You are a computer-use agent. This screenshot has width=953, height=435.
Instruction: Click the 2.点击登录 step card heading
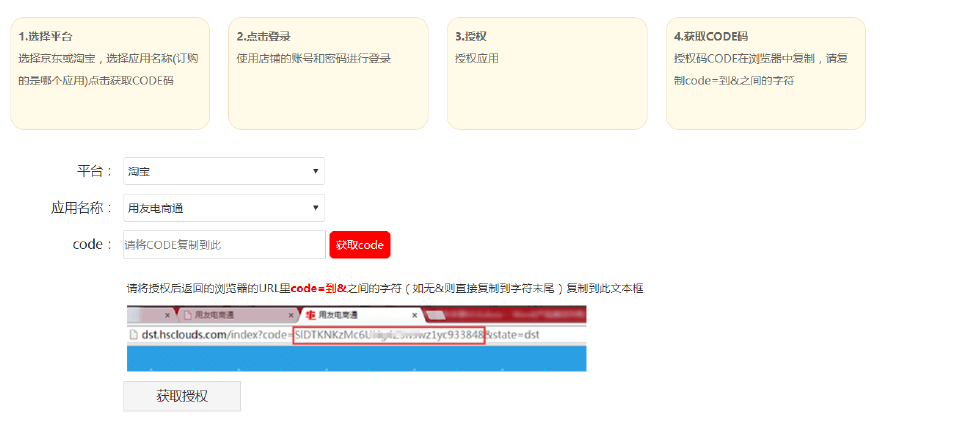[263, 36]
